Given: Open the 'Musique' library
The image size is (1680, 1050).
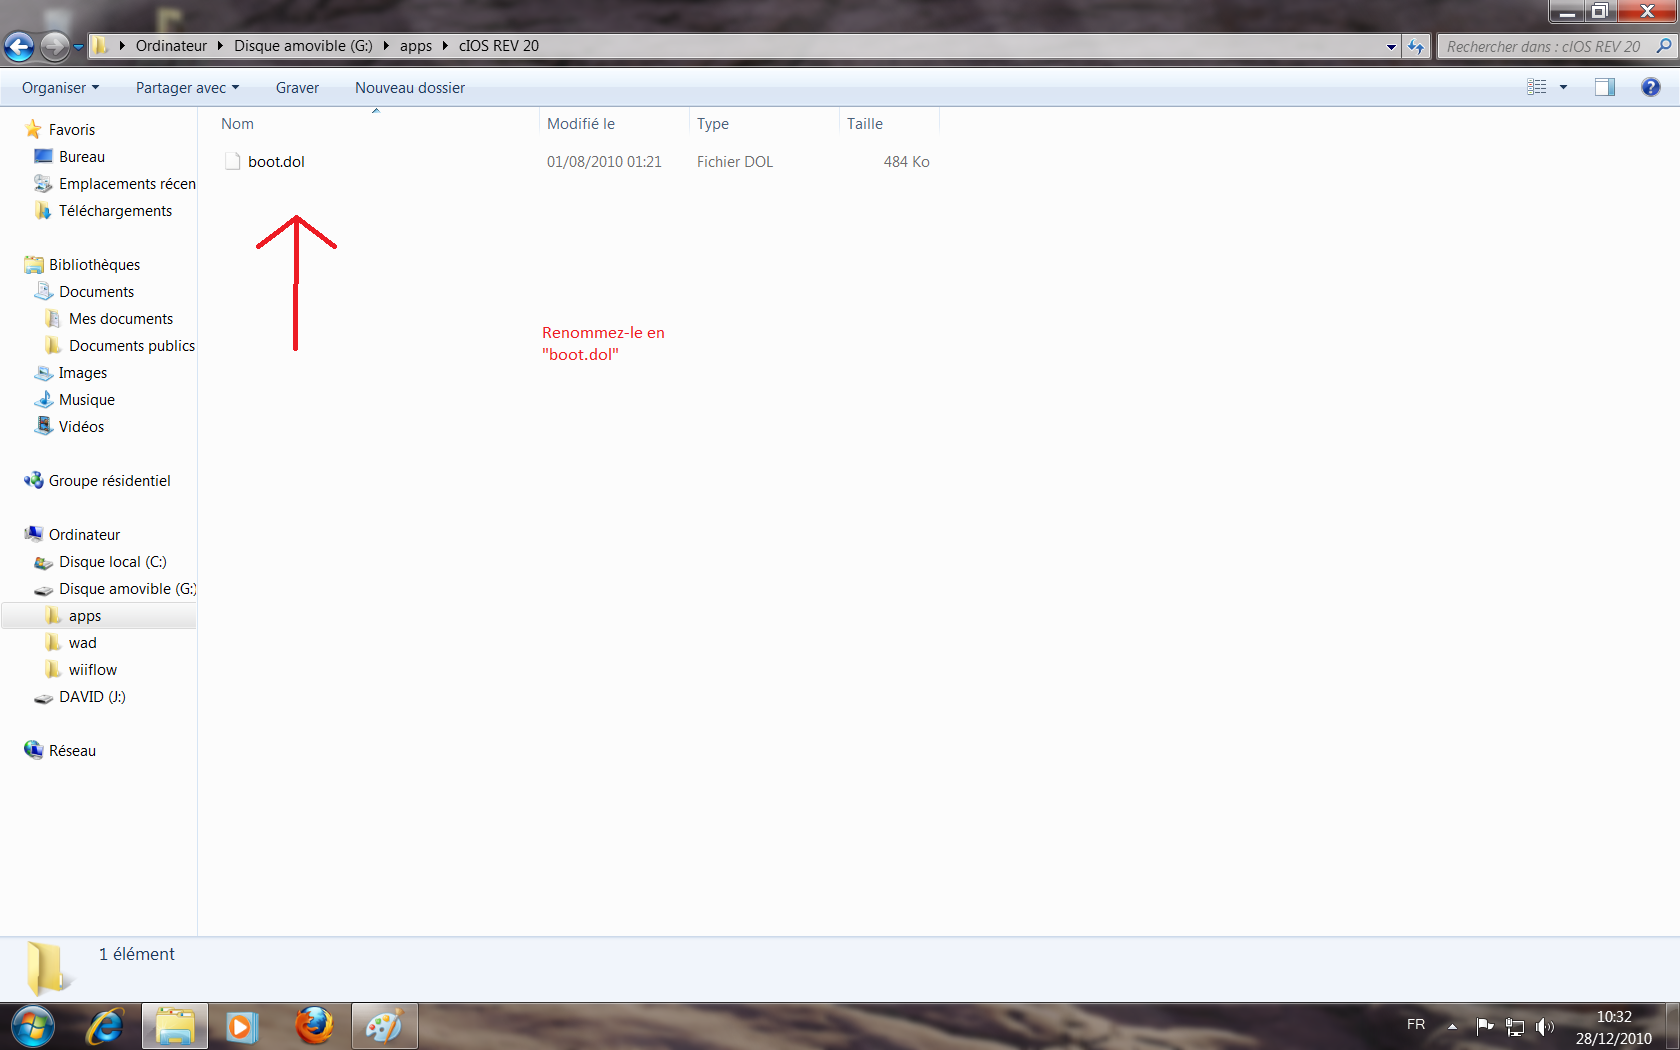Looking at the screenshot, I should [87, 400].
